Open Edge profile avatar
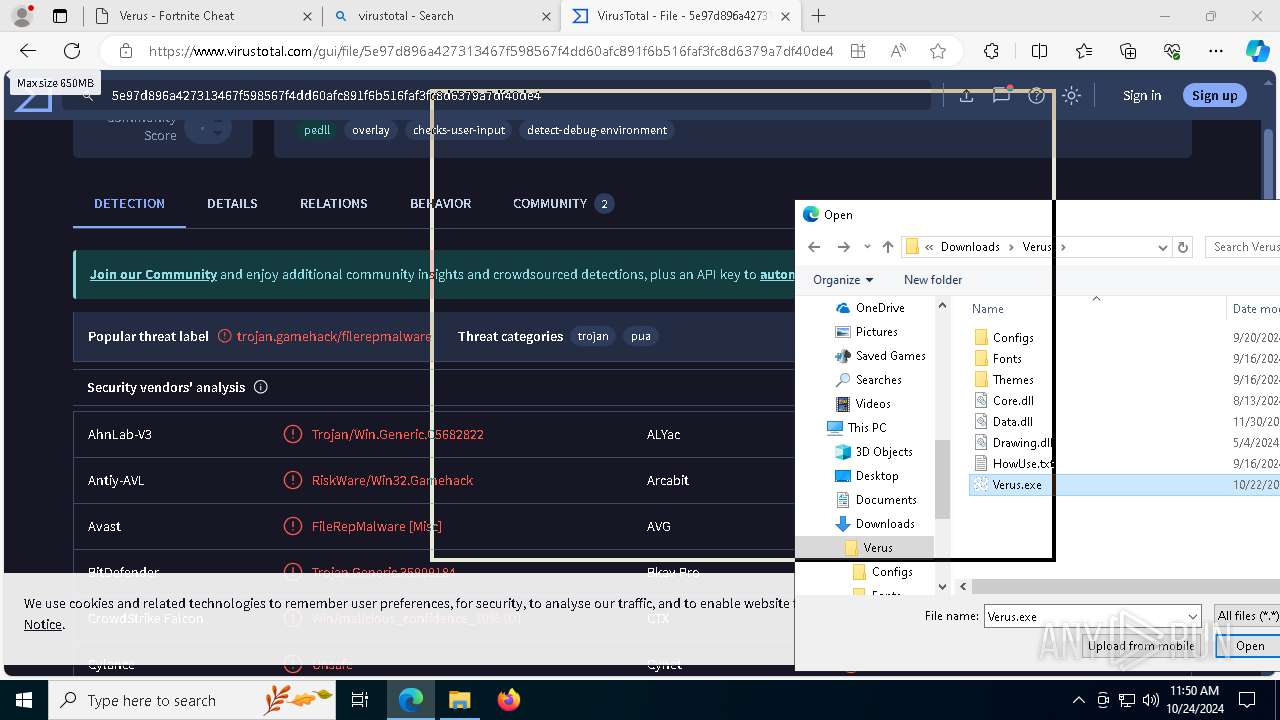The height and width of the screenshot is (720, 1280). point(22,16)
